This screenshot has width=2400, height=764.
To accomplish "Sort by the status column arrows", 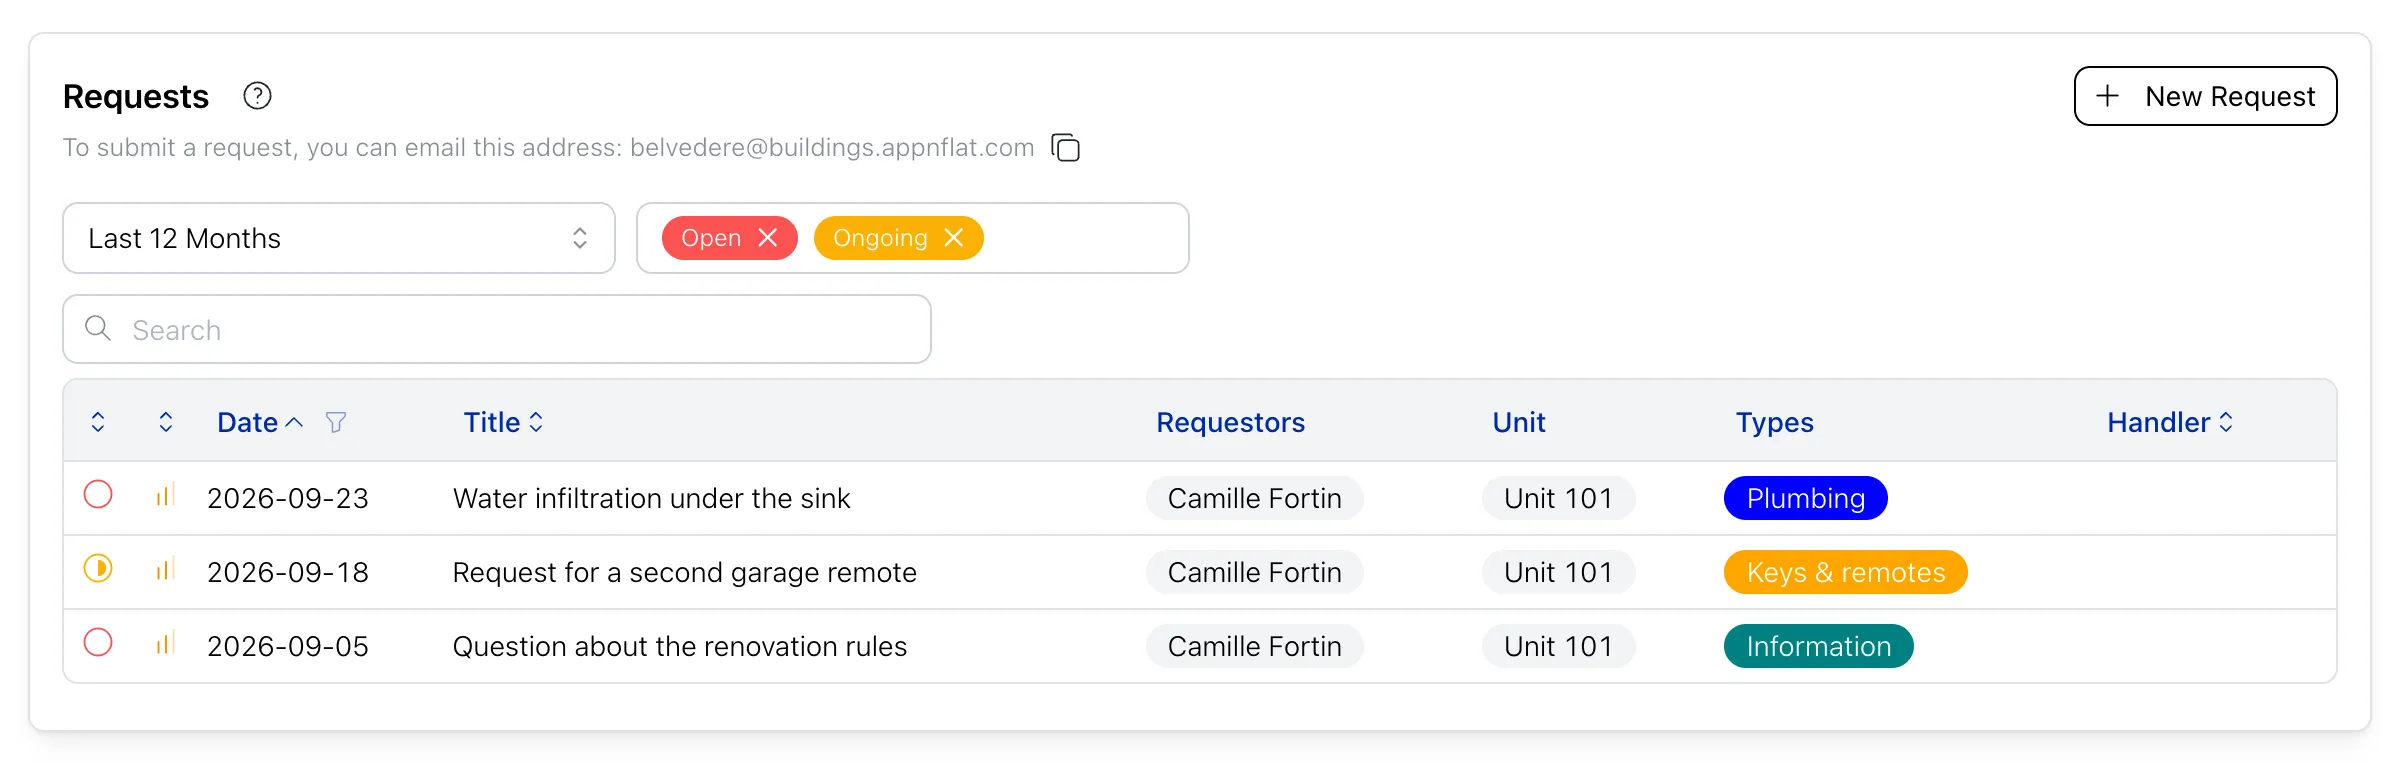I will 98,422.
